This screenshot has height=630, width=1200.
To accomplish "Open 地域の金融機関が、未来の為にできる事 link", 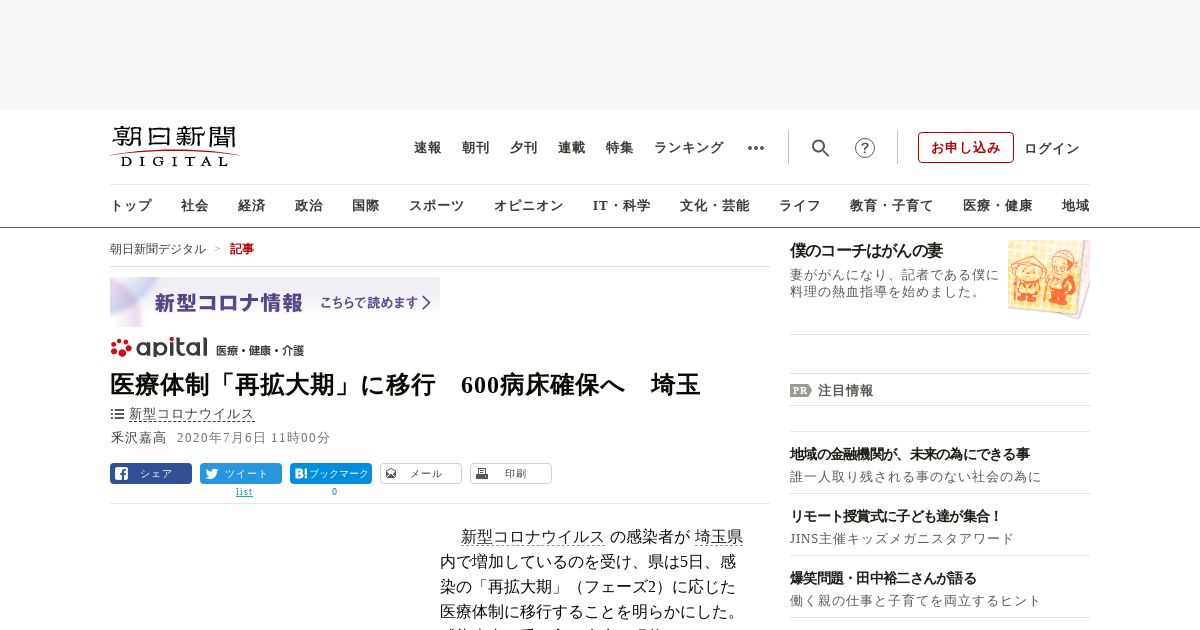I will (x=910, y=454).
